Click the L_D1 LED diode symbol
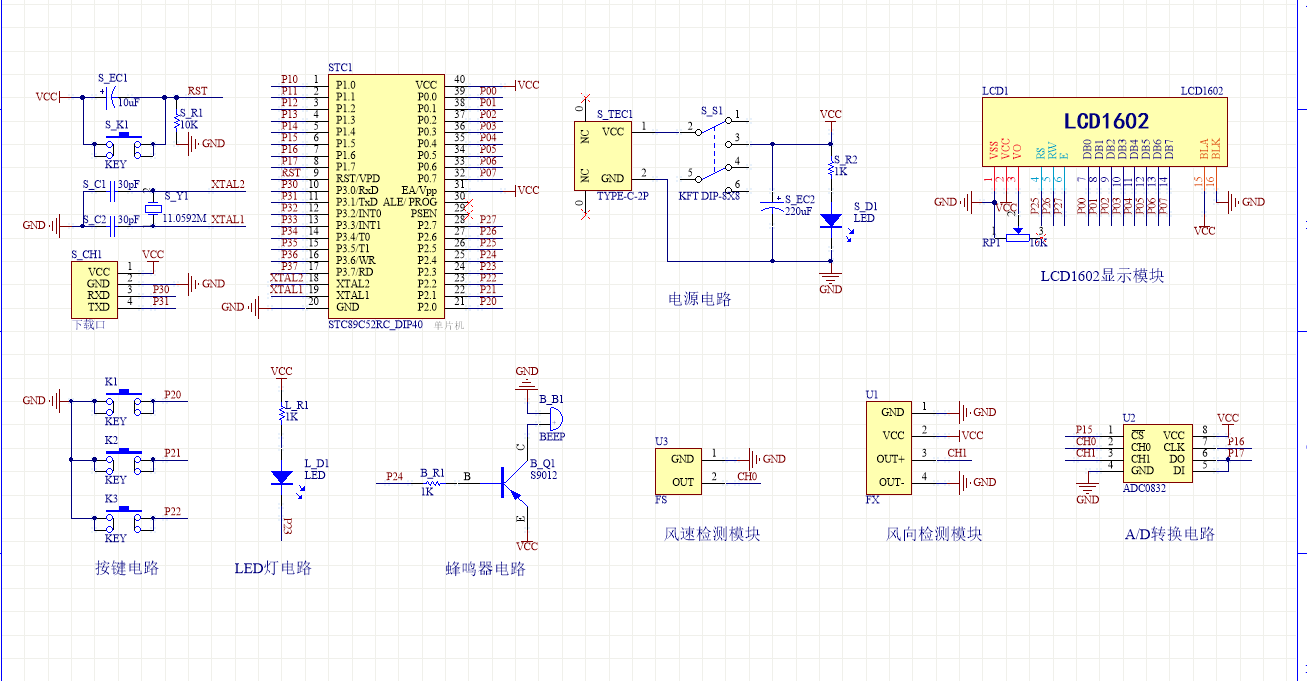The width and height of the screenshot is (1307, 681). point(282,478)
